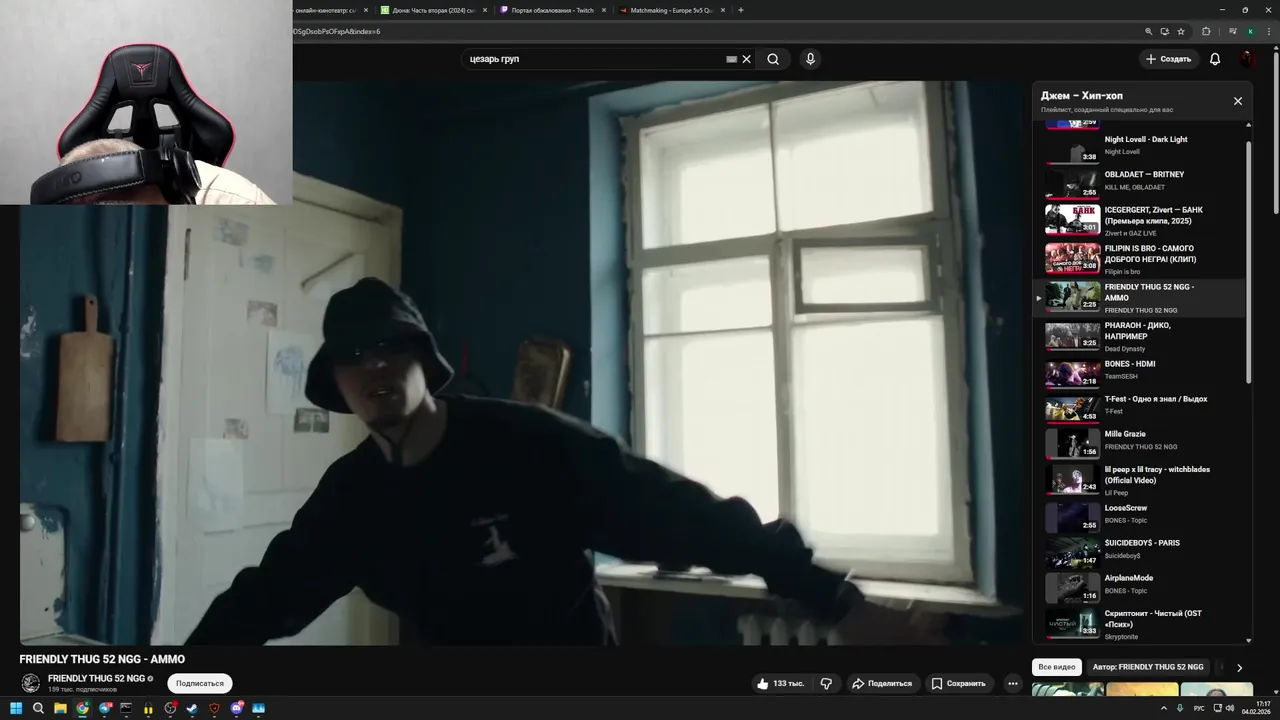This screenshot has width=1280, height=720.
Task: Click install-app icon in the address bar
Action: tap(1165, 31)
